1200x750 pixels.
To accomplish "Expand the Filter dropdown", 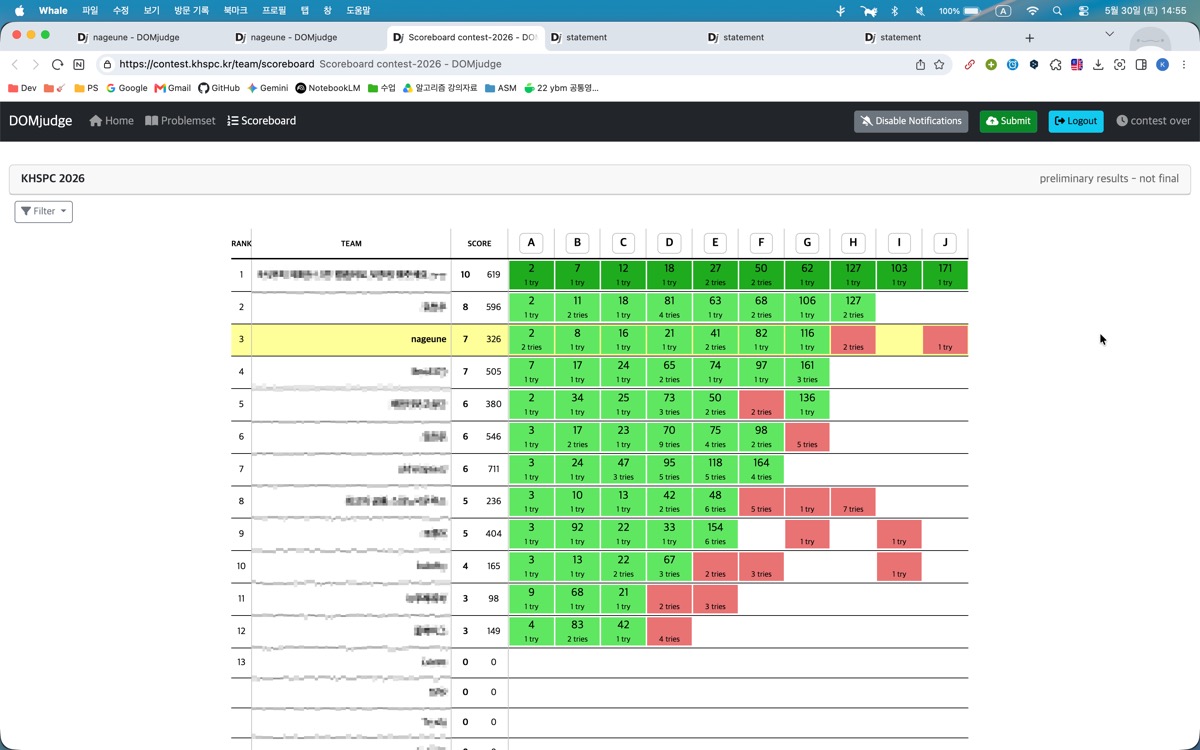I will (x=44, y=211).
